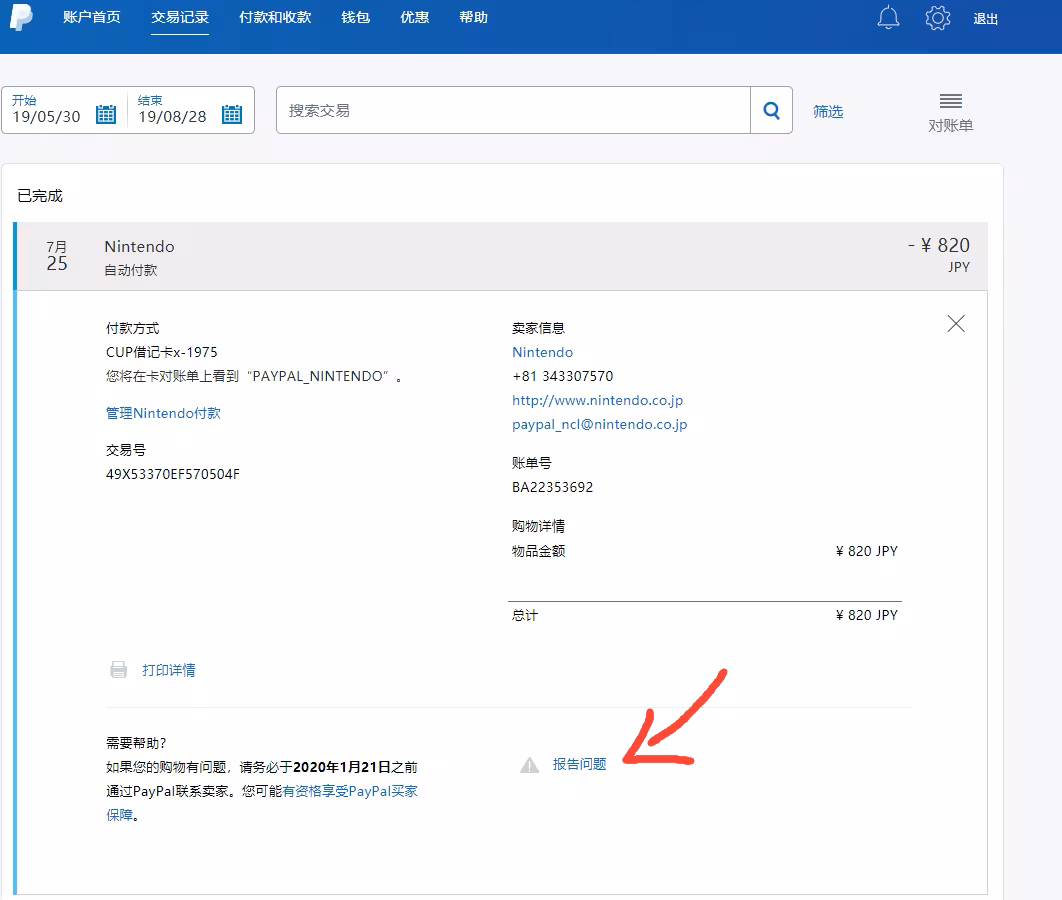Click the 筛选 filter link
This screenshot has height=900, width=1062.
coord(828,112)
